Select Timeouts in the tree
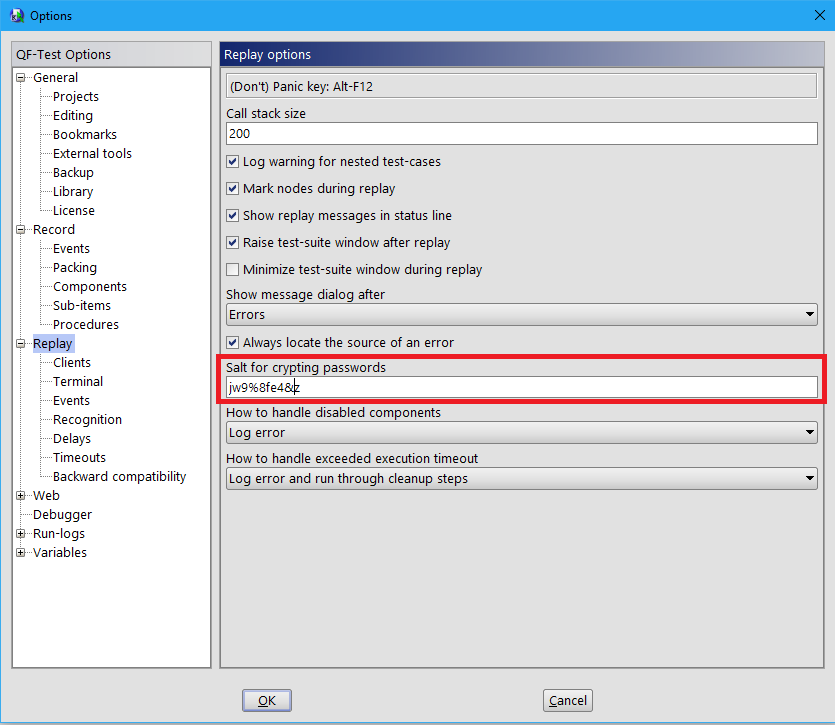 [79, 458]
